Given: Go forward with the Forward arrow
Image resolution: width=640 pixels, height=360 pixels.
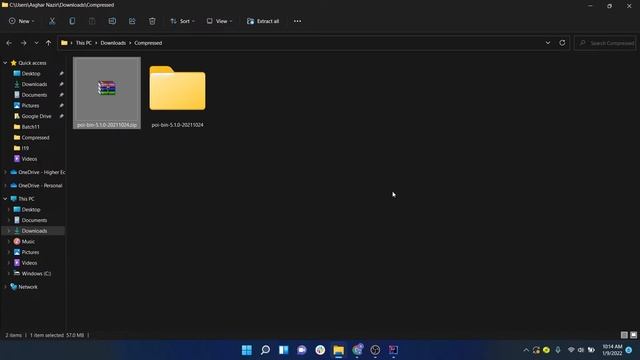Looking at the screenshot, I should (24, 43).
